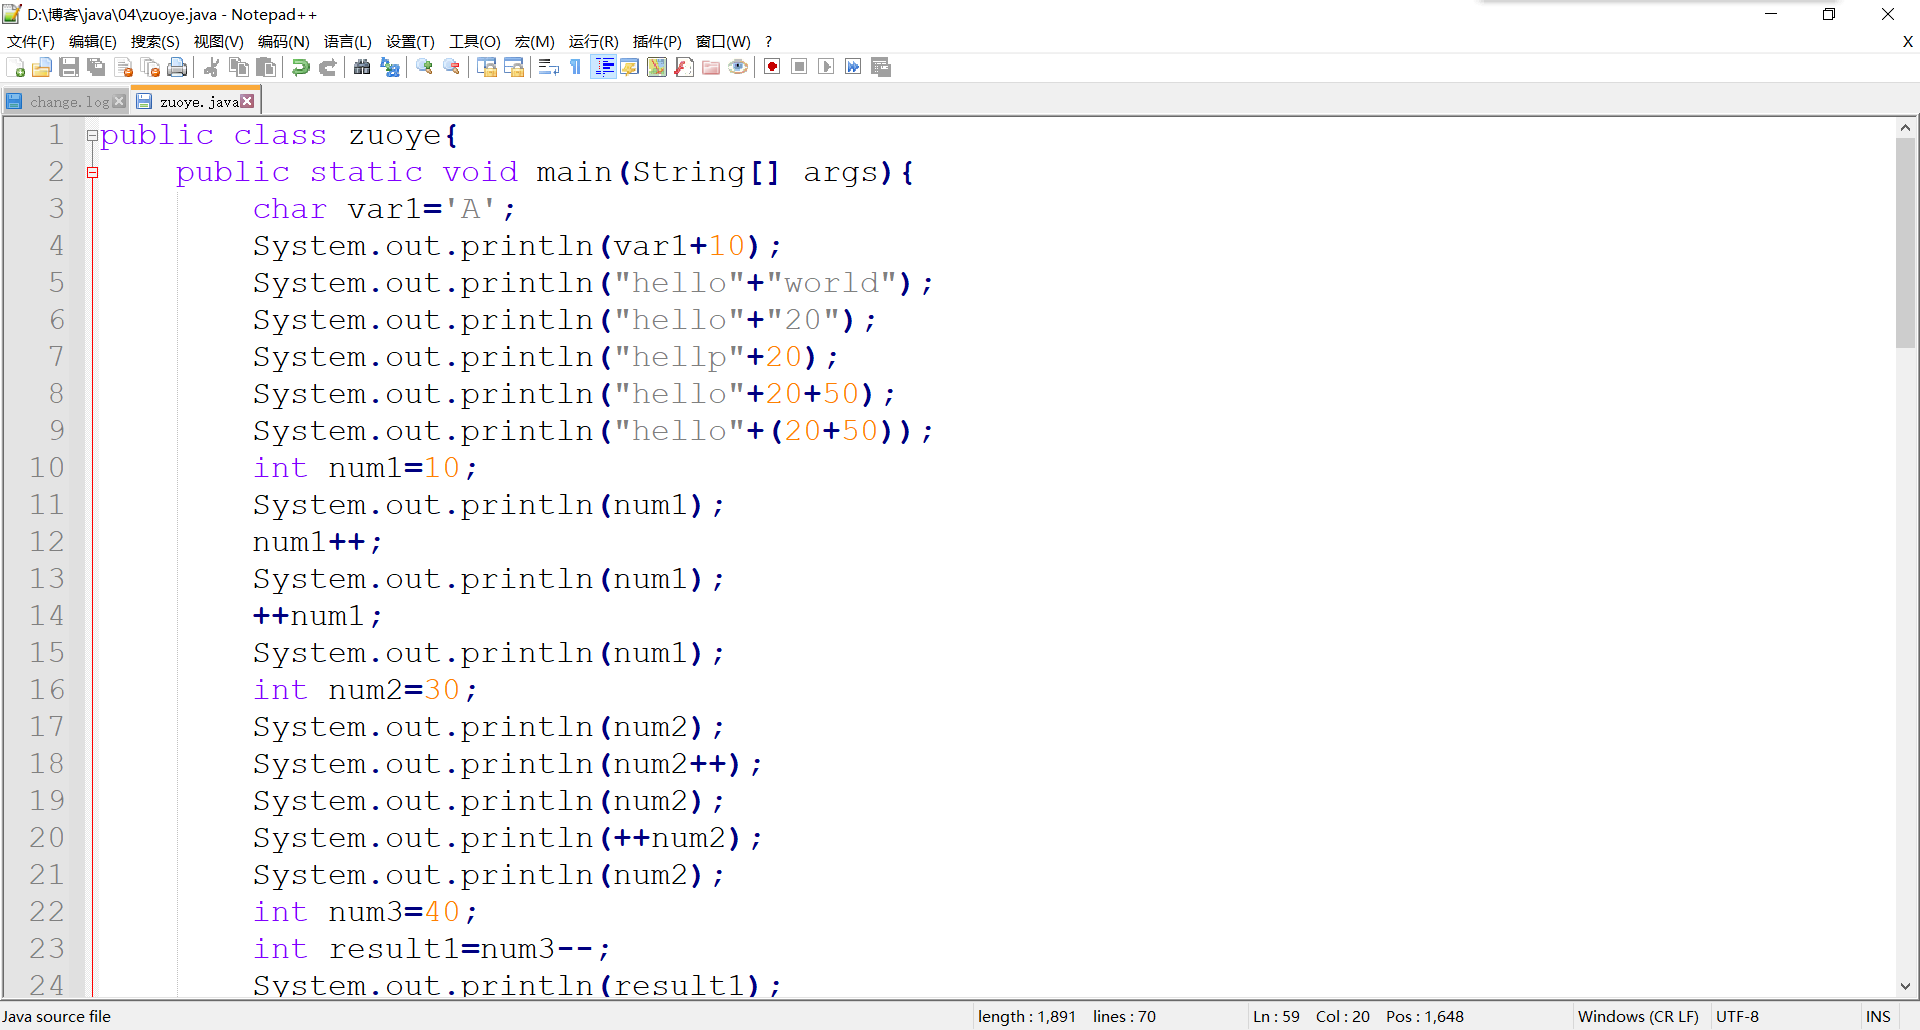This screenshot has height=1030, width=1920.
Task: Open Find with the binoculars icon
Action: click(x=362, y=67)
